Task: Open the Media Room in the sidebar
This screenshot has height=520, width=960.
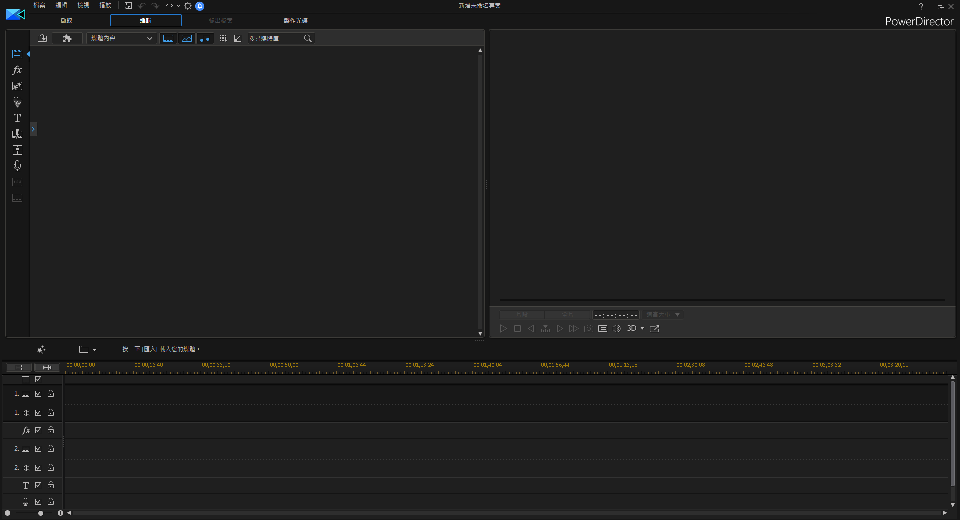Action: pyautogui.click(x=17, y=54)
